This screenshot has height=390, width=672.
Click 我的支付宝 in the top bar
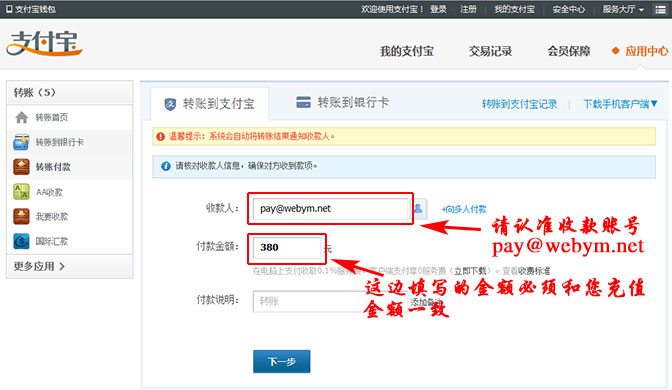(x=514, y=9)
